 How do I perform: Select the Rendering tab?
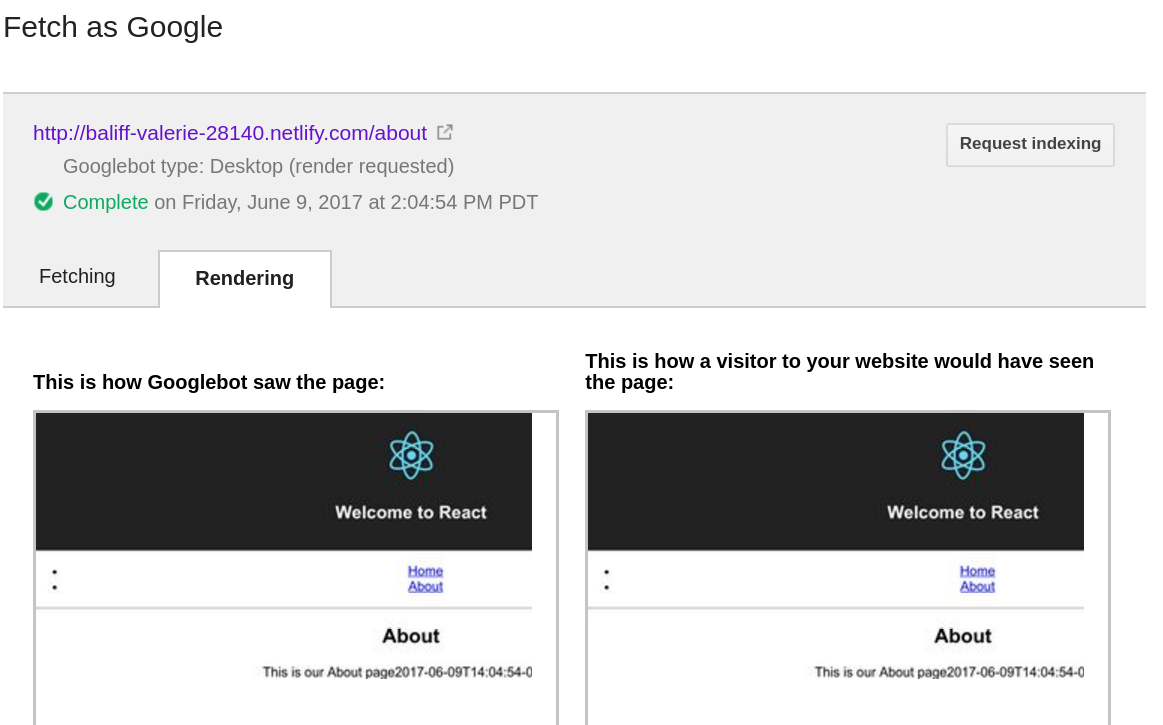coord(245,278)
